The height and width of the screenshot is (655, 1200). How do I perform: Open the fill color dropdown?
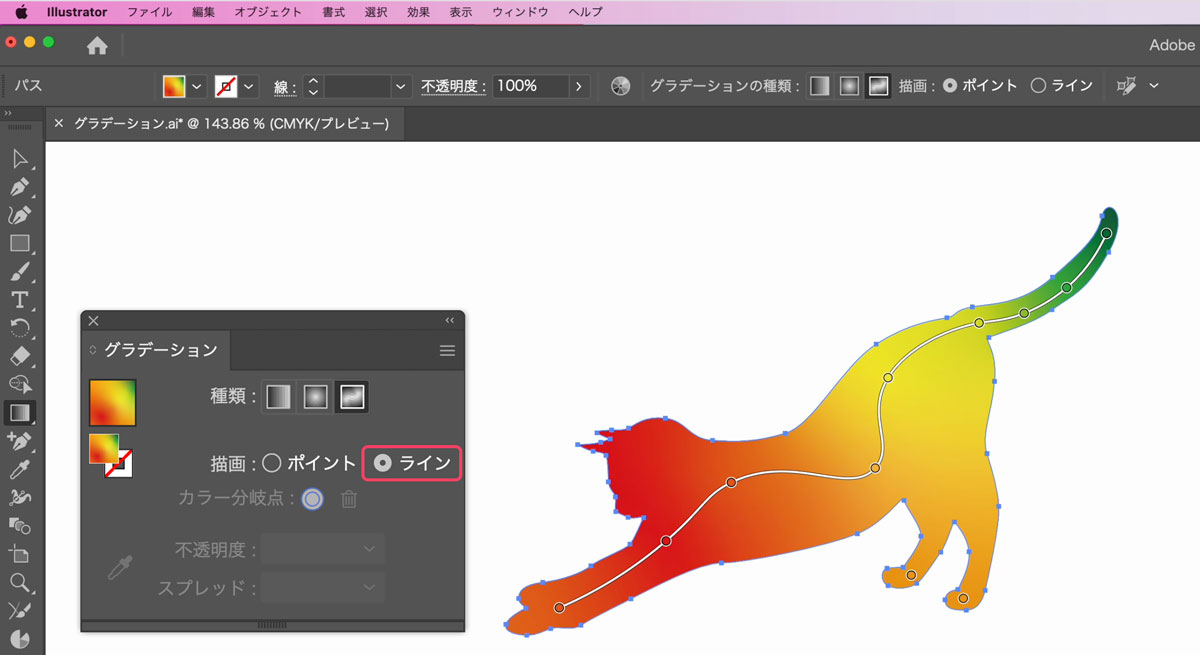pos(196,86)
